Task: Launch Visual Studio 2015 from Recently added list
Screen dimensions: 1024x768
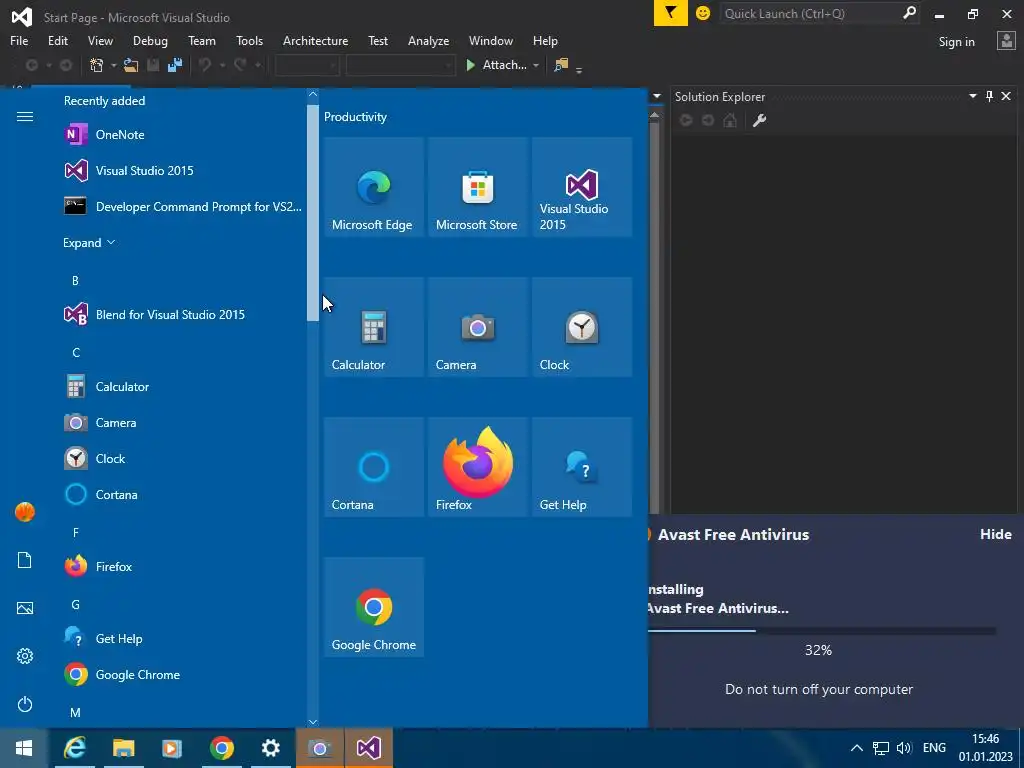Action: pos(183,170)
